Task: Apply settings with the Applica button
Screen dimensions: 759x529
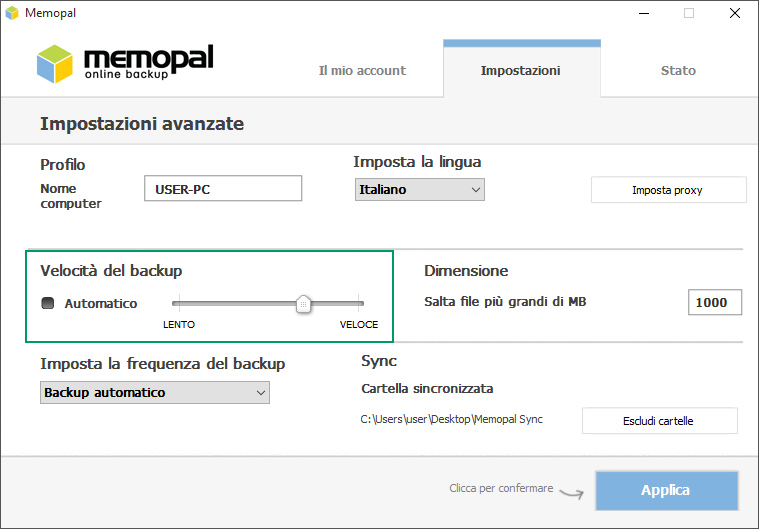Action: (x=667, y=490)
